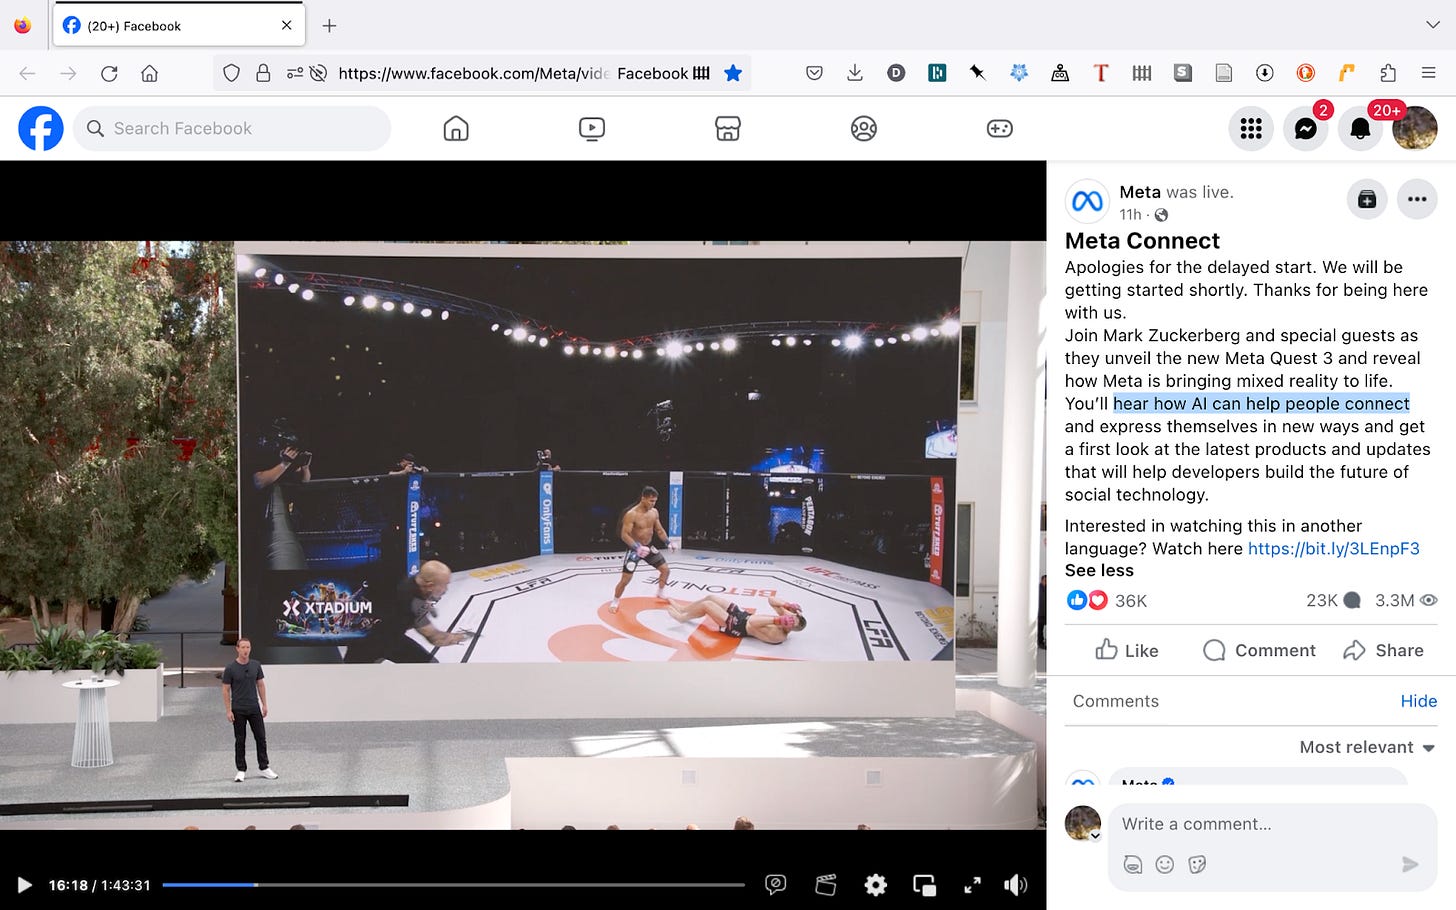The height and width of the screenshot is (910, 1456).
Task: Open the Meta page avatar
Action: [x=1087, y=201]
